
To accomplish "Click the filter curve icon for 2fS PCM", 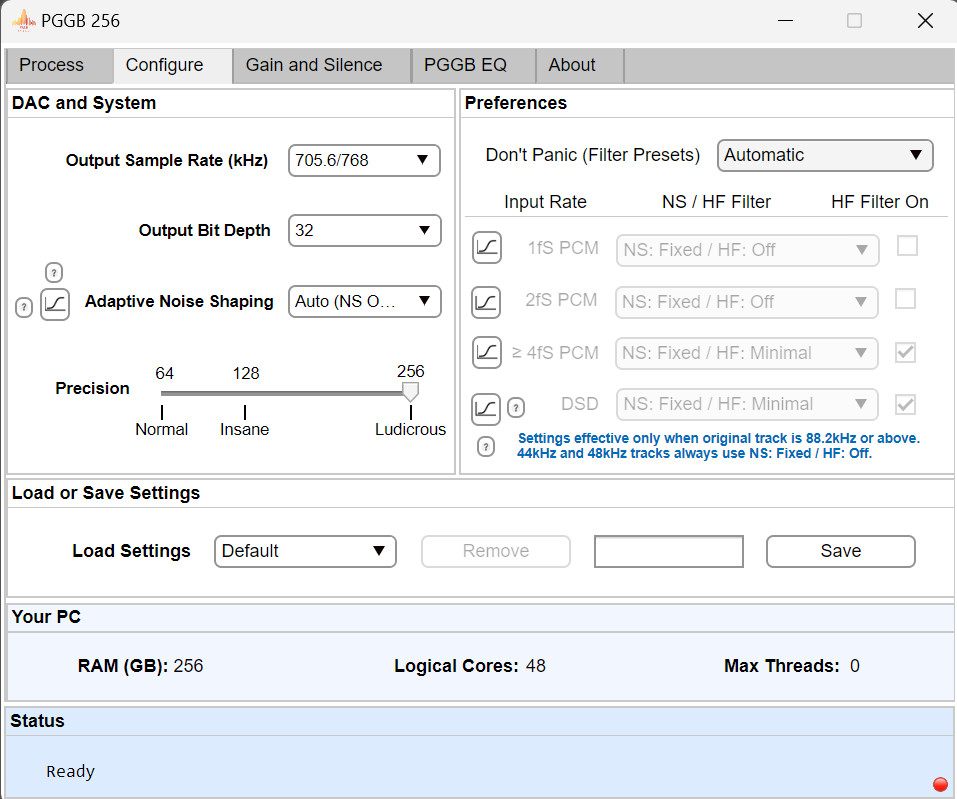I will tap(487, 300).
